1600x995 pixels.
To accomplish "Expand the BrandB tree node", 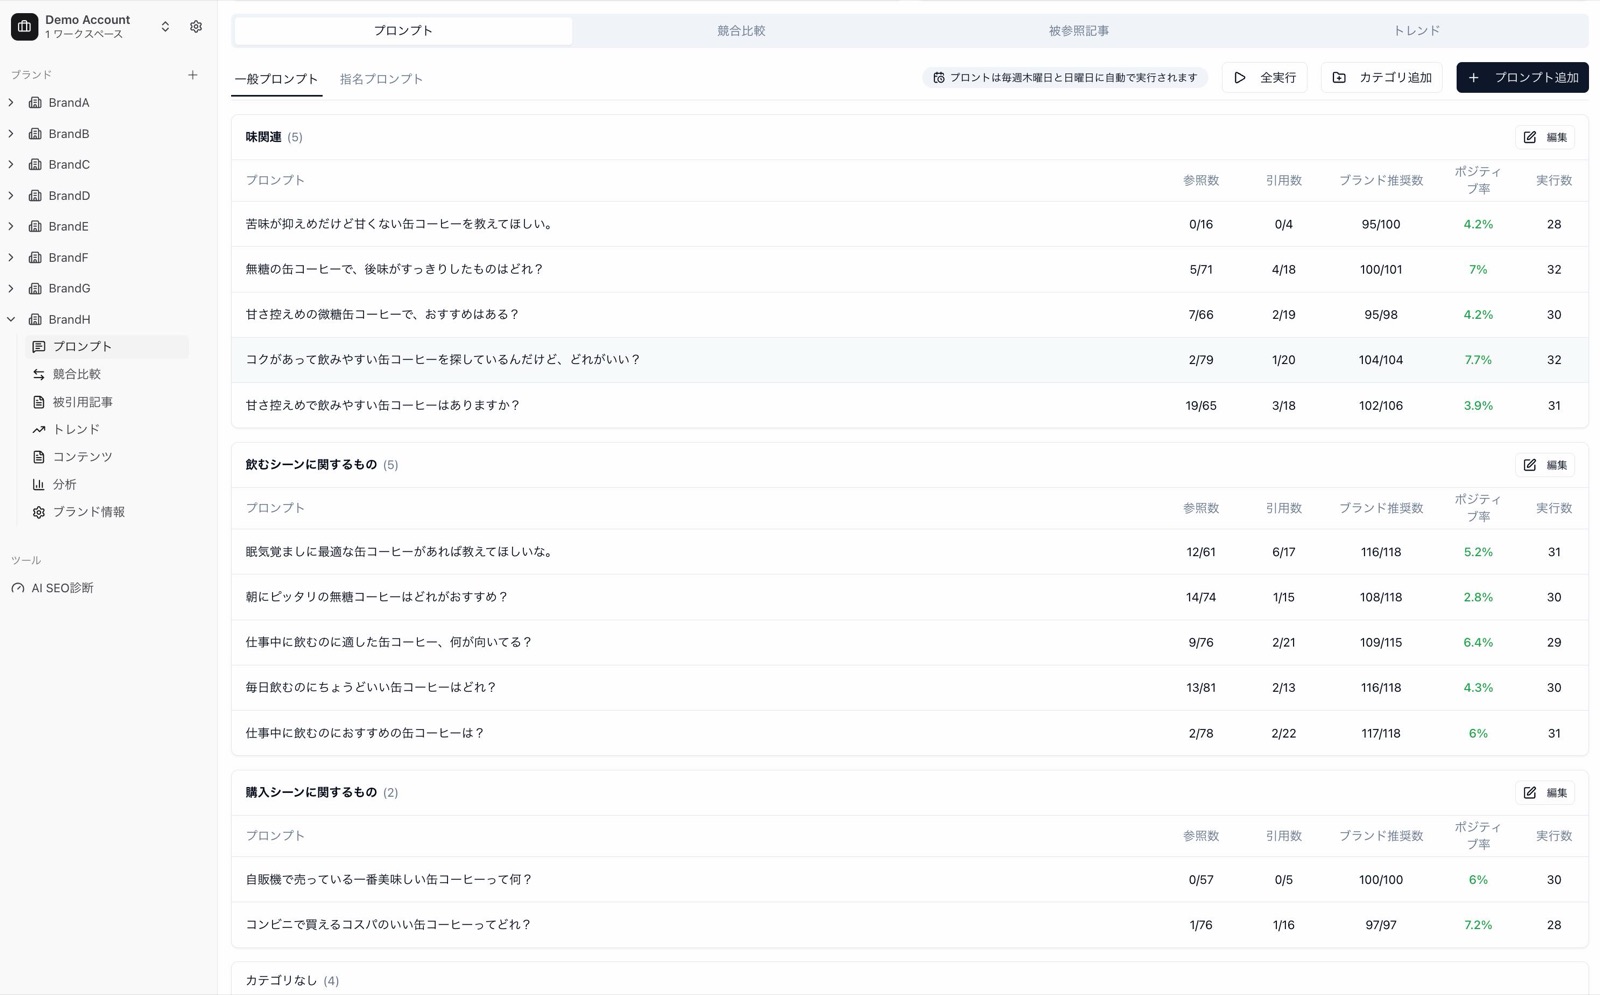I will [x=11, y=134].
